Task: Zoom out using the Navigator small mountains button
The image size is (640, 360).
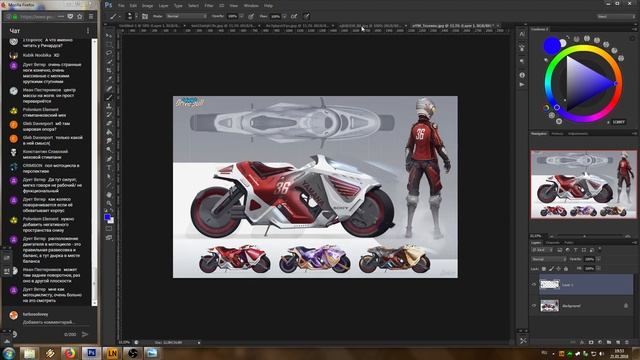Action: tap(552, 236)
